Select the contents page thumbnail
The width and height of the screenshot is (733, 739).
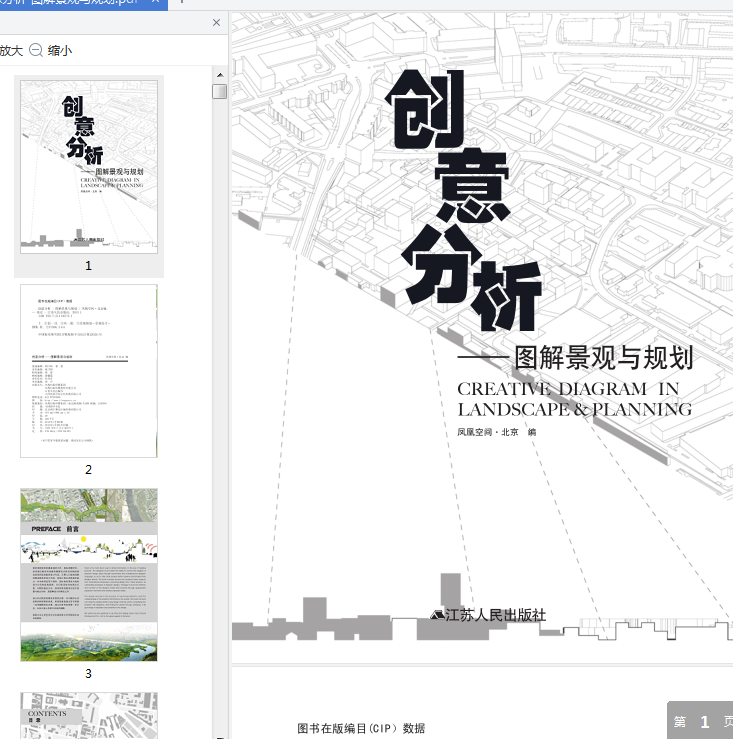point(89,715)
